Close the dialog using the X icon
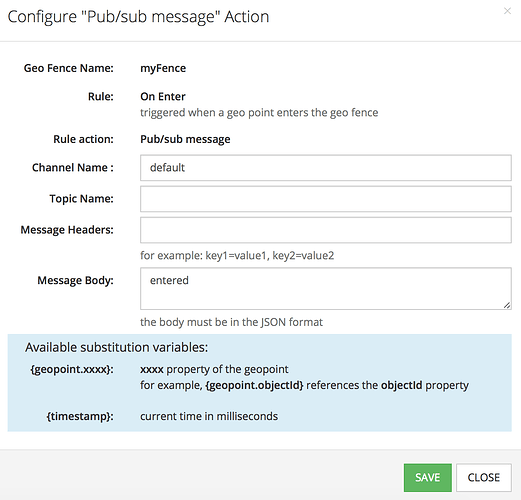Viewport: 521px width, 500px height. point(507,11)
